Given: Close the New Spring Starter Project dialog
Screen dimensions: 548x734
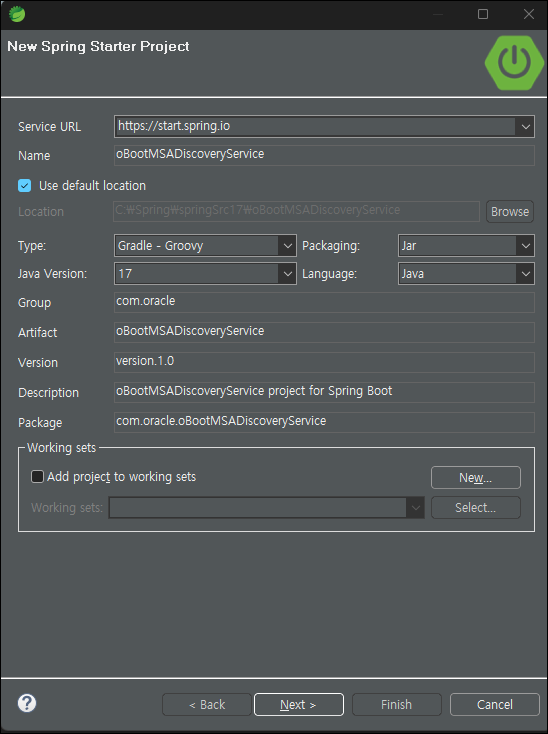Looking at the screenshot, I should tap(529, 14).
